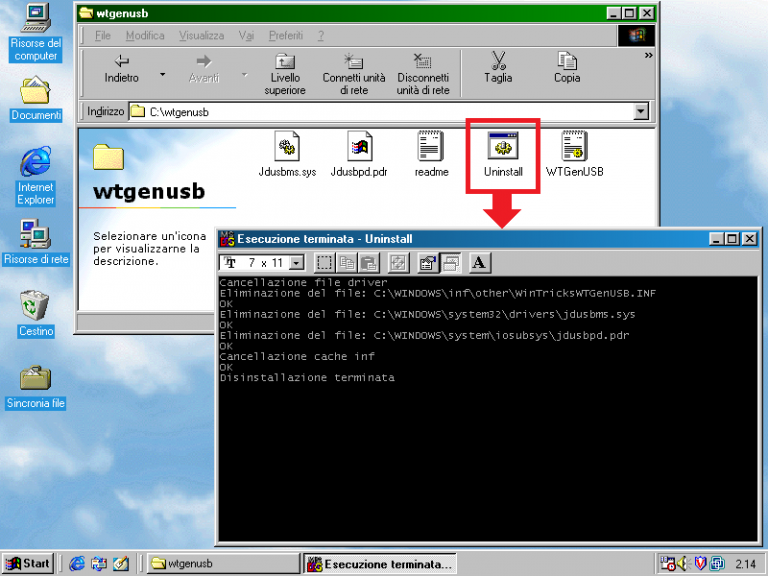
Task: Open the Indirizzo address dropdown
Action: 641,112
